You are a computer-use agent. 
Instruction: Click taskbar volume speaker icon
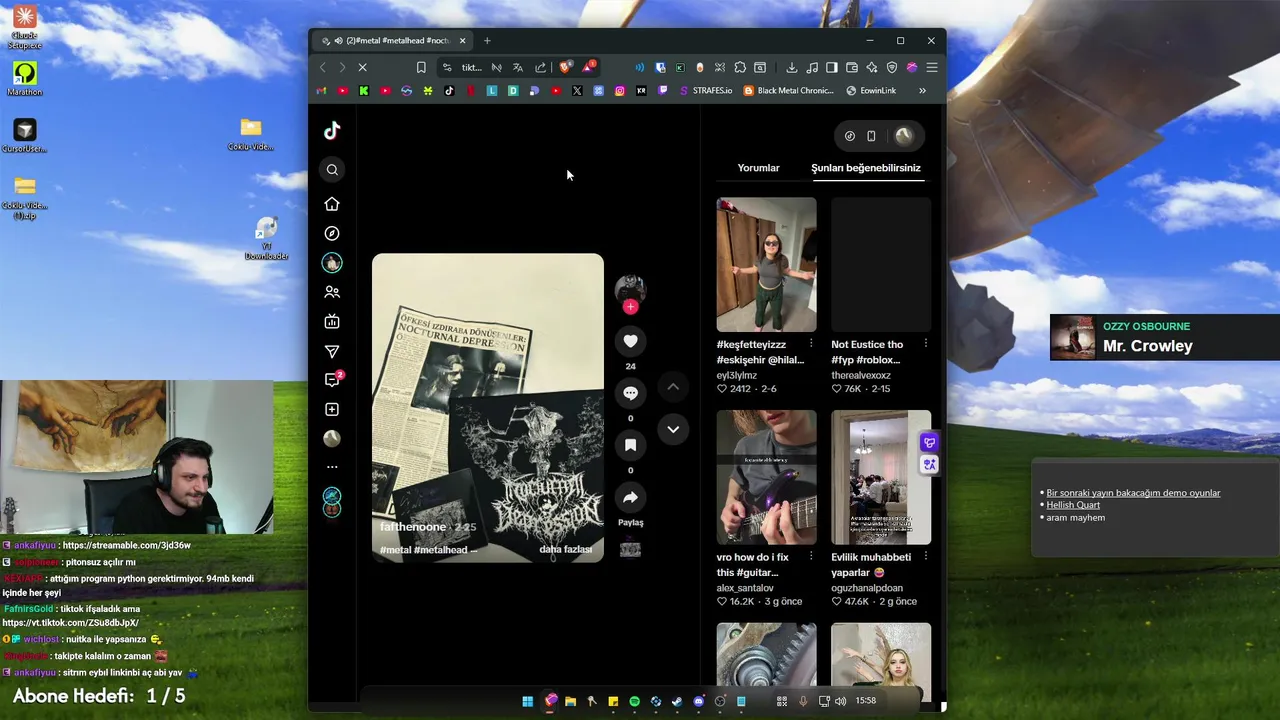coord(840,702)
